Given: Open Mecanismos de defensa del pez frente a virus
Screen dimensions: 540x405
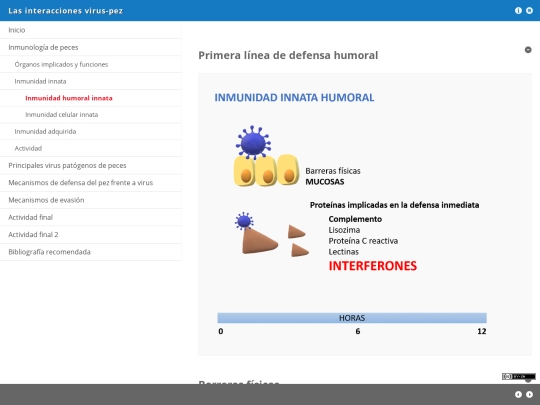Looking at the screenshot, I should (91, 183).
